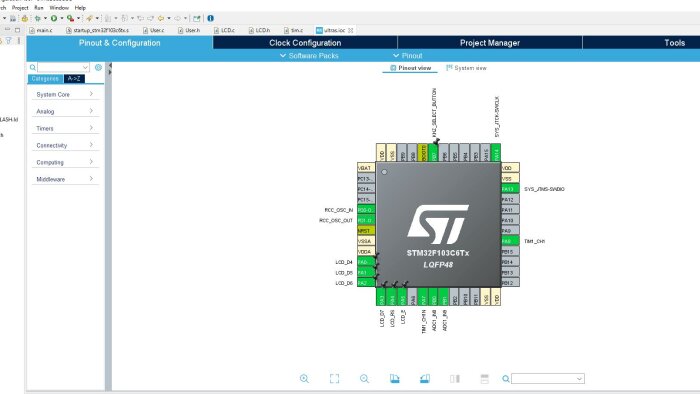The width and height of the screenshot is (700, 394).
Task: Switch the peripheral list to A->Z
Action: tap(74, 79)
